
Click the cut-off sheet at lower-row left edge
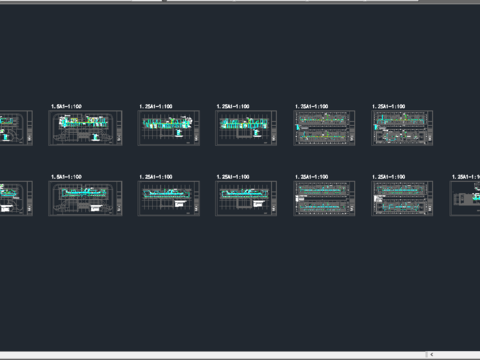(16, 198)
